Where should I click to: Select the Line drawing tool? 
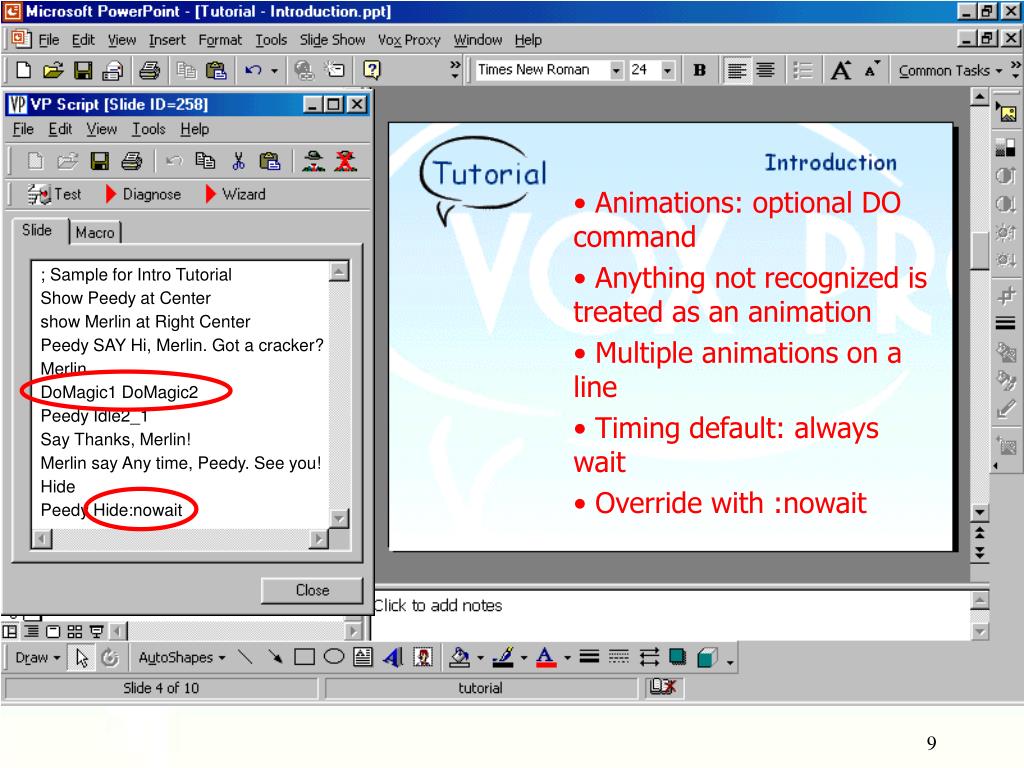[245, 657]
